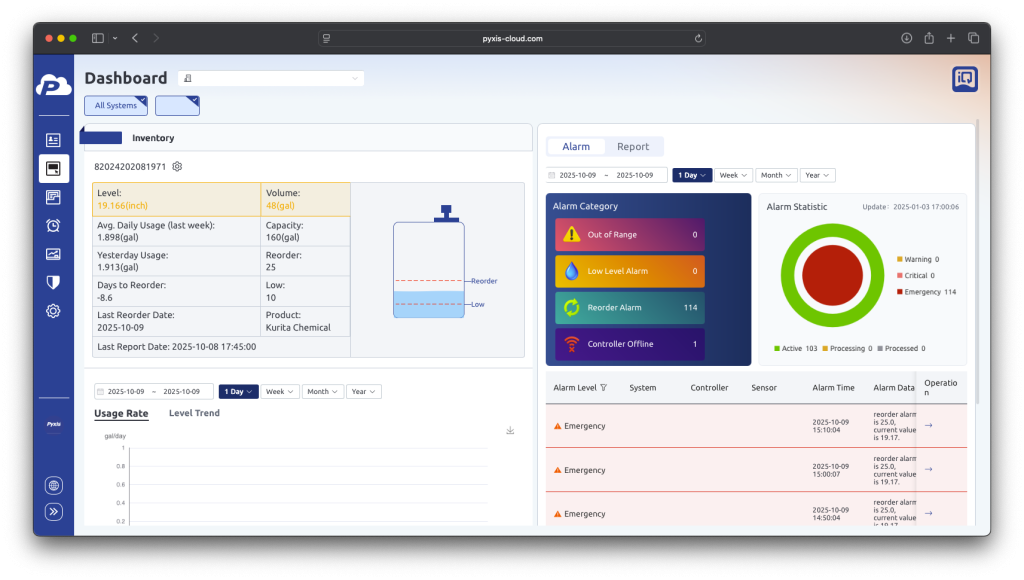Switch to the Report tab
The height and width of the screenshot is (580, 1024).
[632, 147]
